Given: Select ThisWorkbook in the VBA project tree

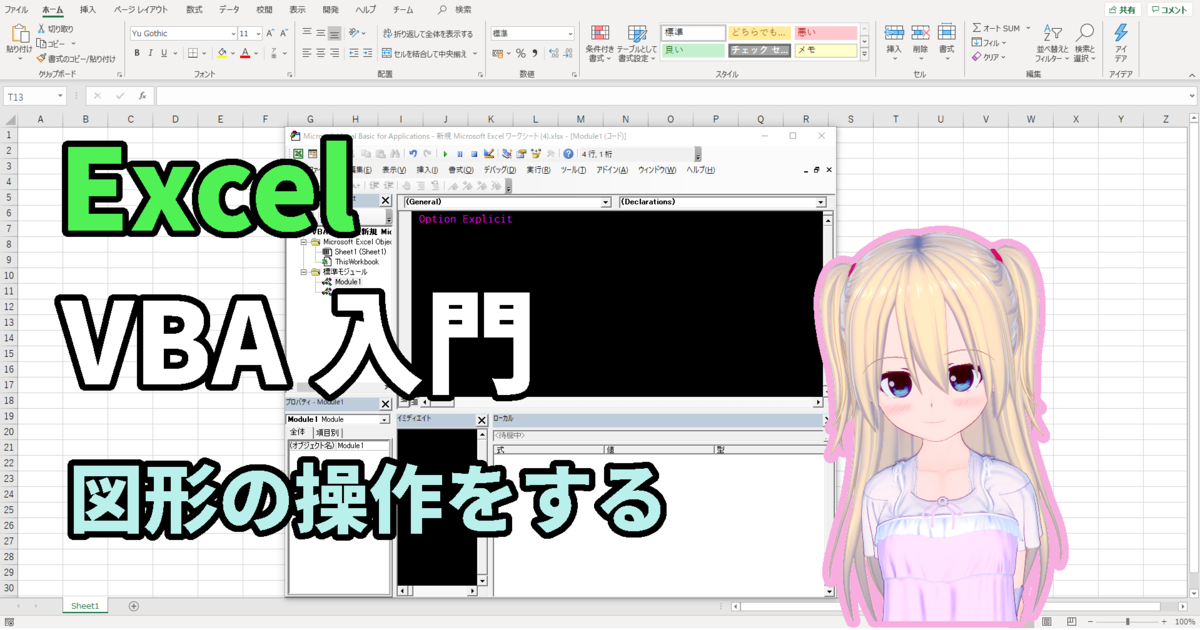Looking at the screenshot, I should coord(356,262).
